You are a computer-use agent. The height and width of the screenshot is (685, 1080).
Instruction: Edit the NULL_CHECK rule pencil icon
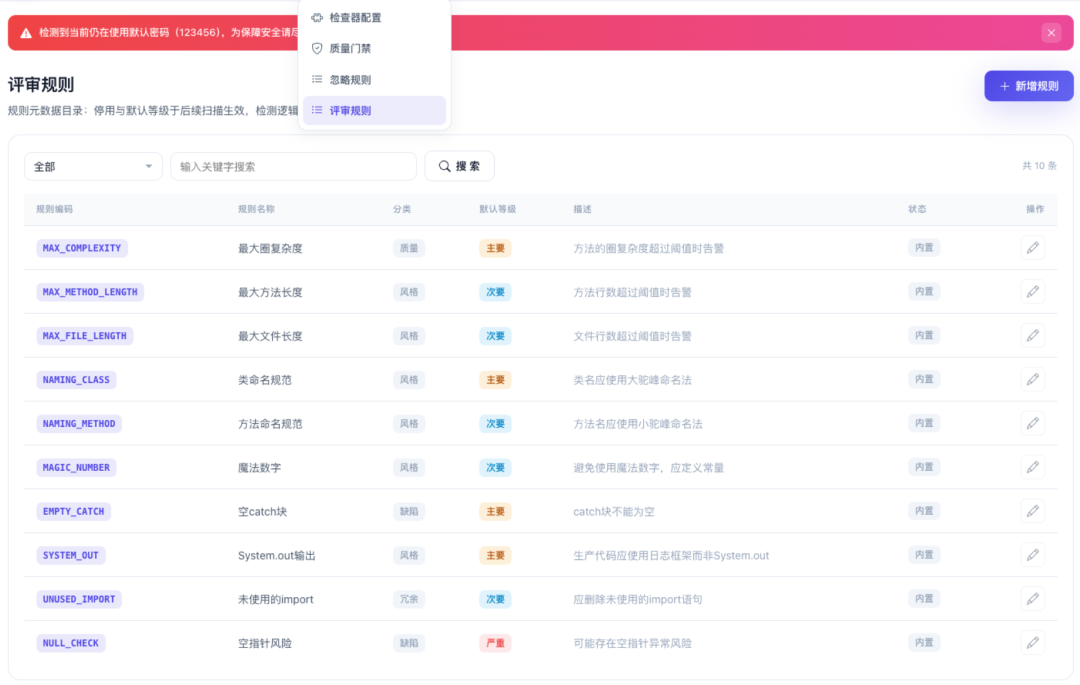[x=1032, y=643]
